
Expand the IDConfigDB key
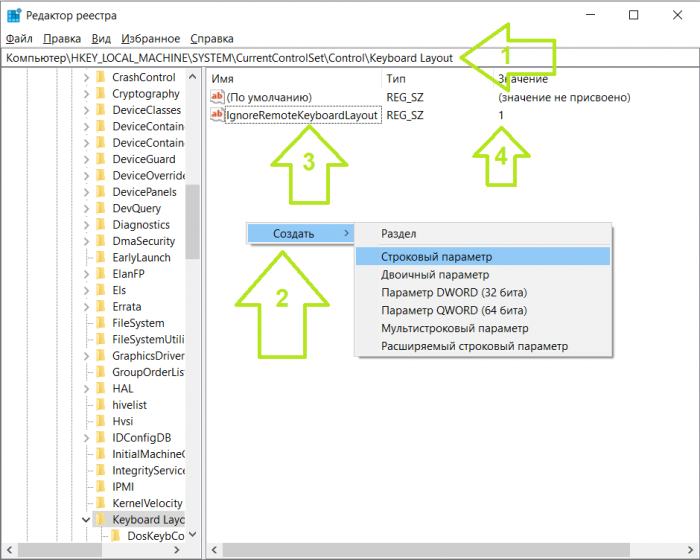click(x=86, y=438)
